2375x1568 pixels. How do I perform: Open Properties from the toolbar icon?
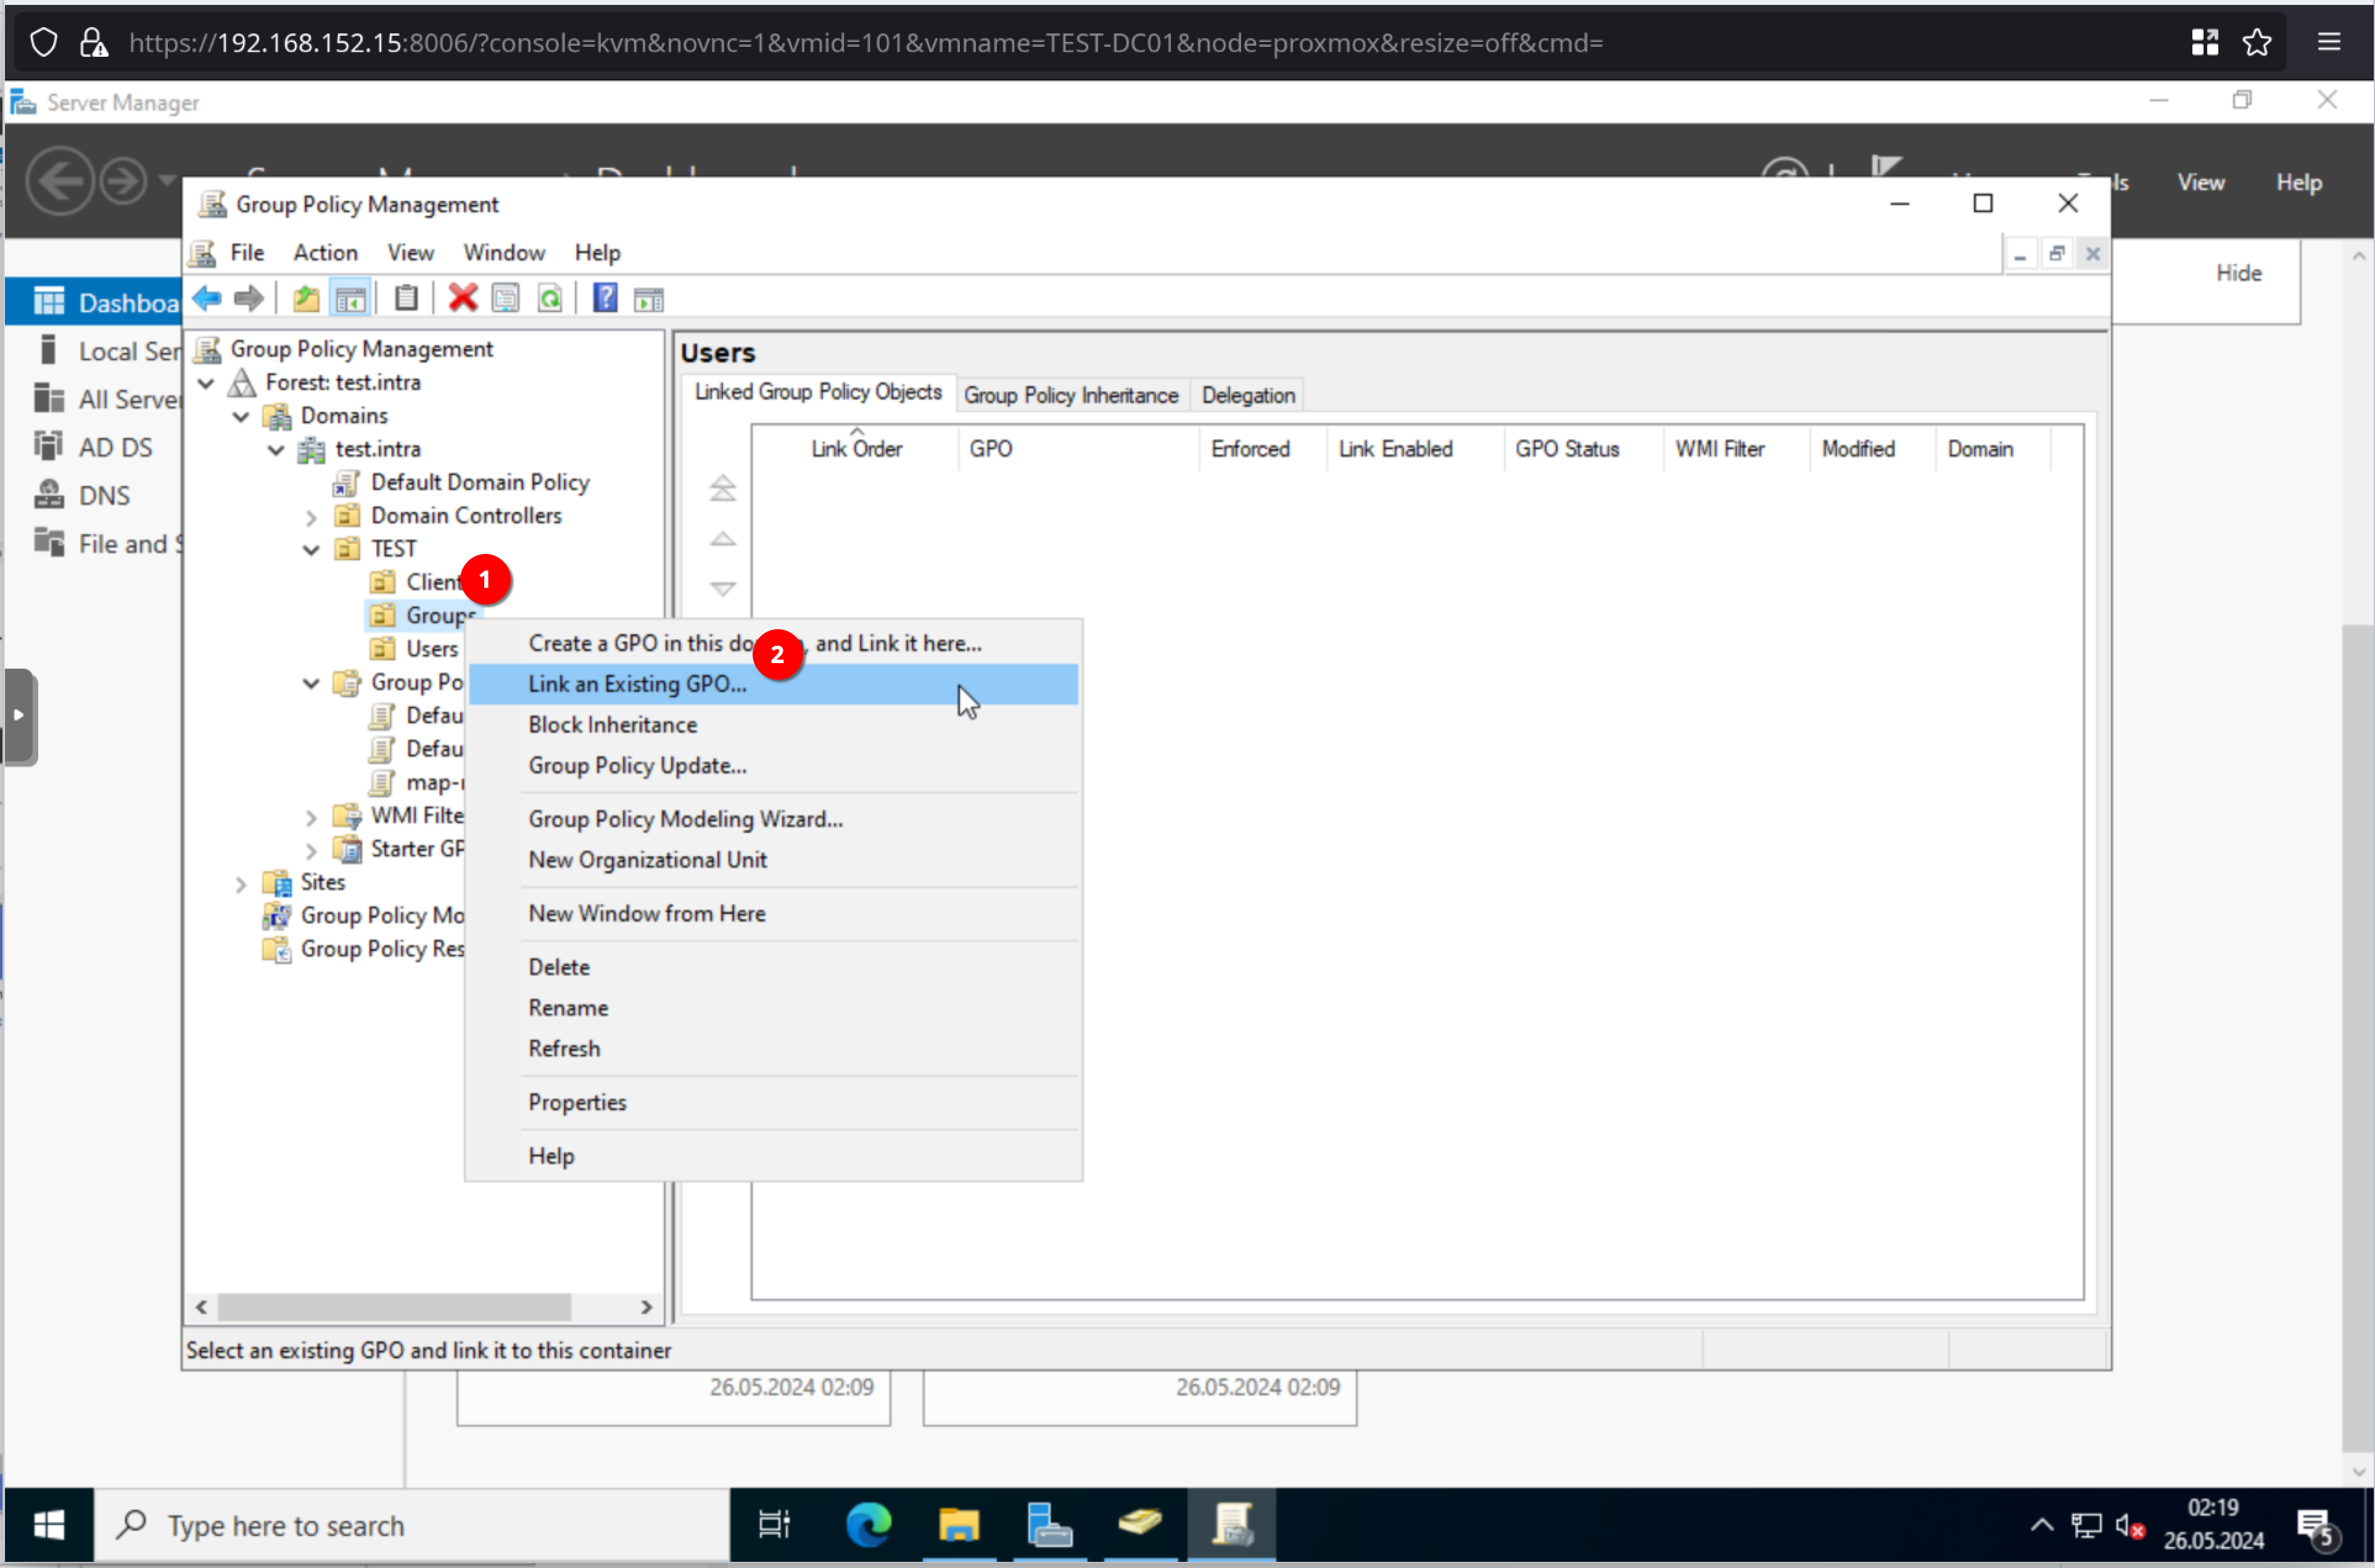[x=506, y=298]
